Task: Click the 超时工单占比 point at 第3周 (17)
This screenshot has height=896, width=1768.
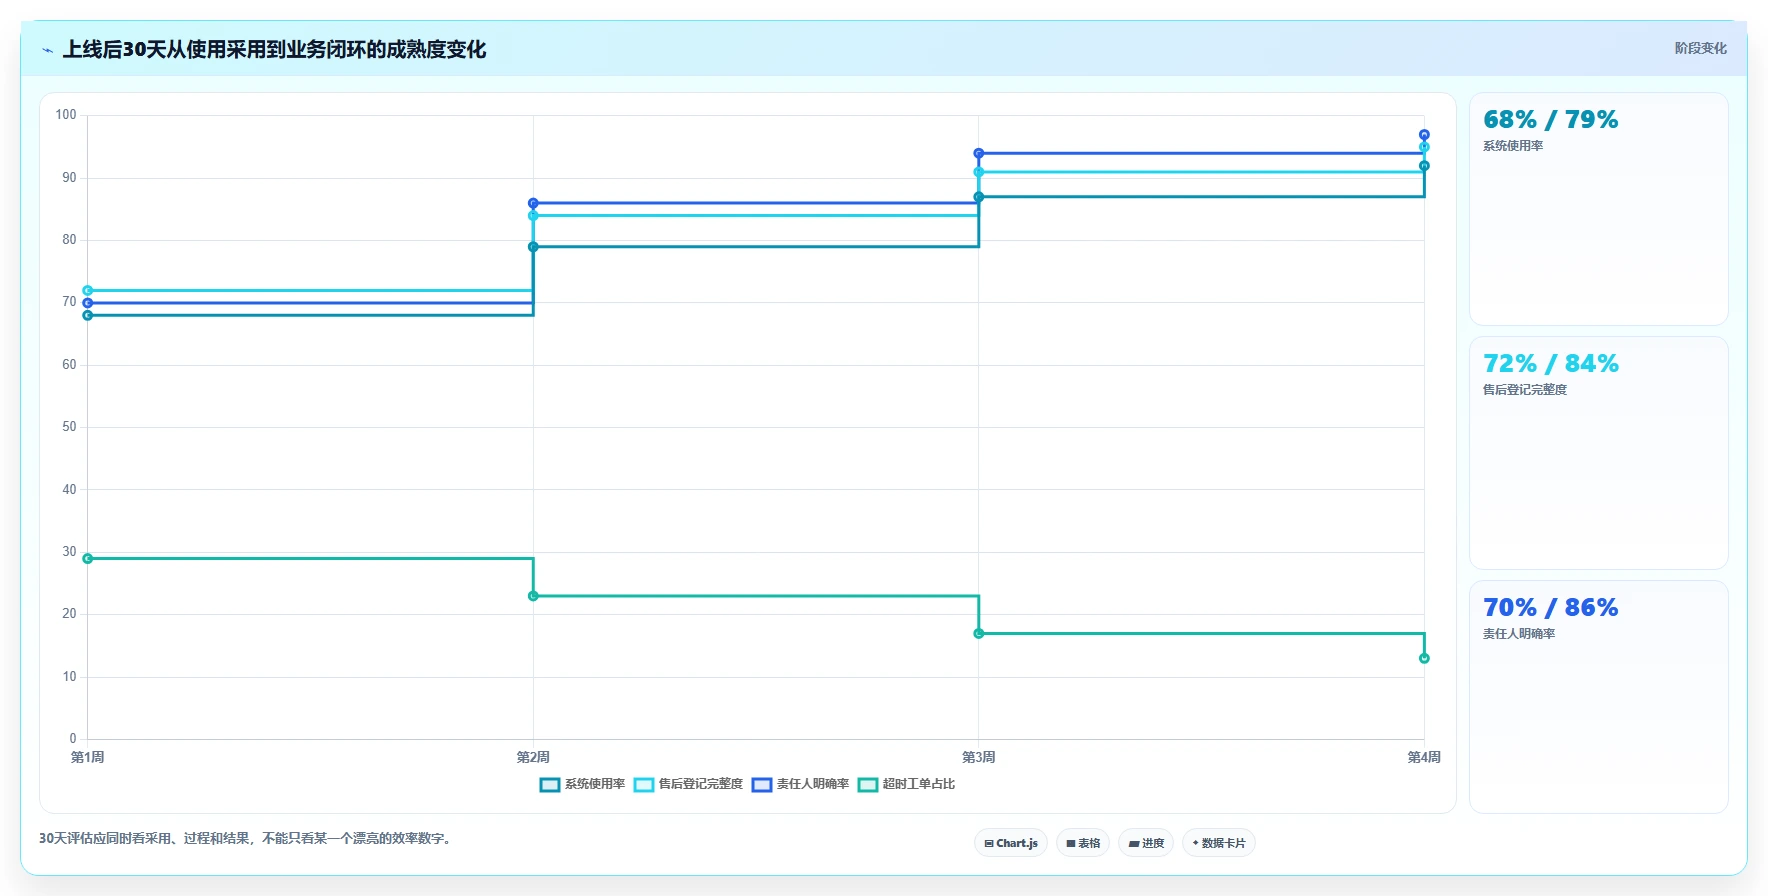Action: click(x=979, y=633)
